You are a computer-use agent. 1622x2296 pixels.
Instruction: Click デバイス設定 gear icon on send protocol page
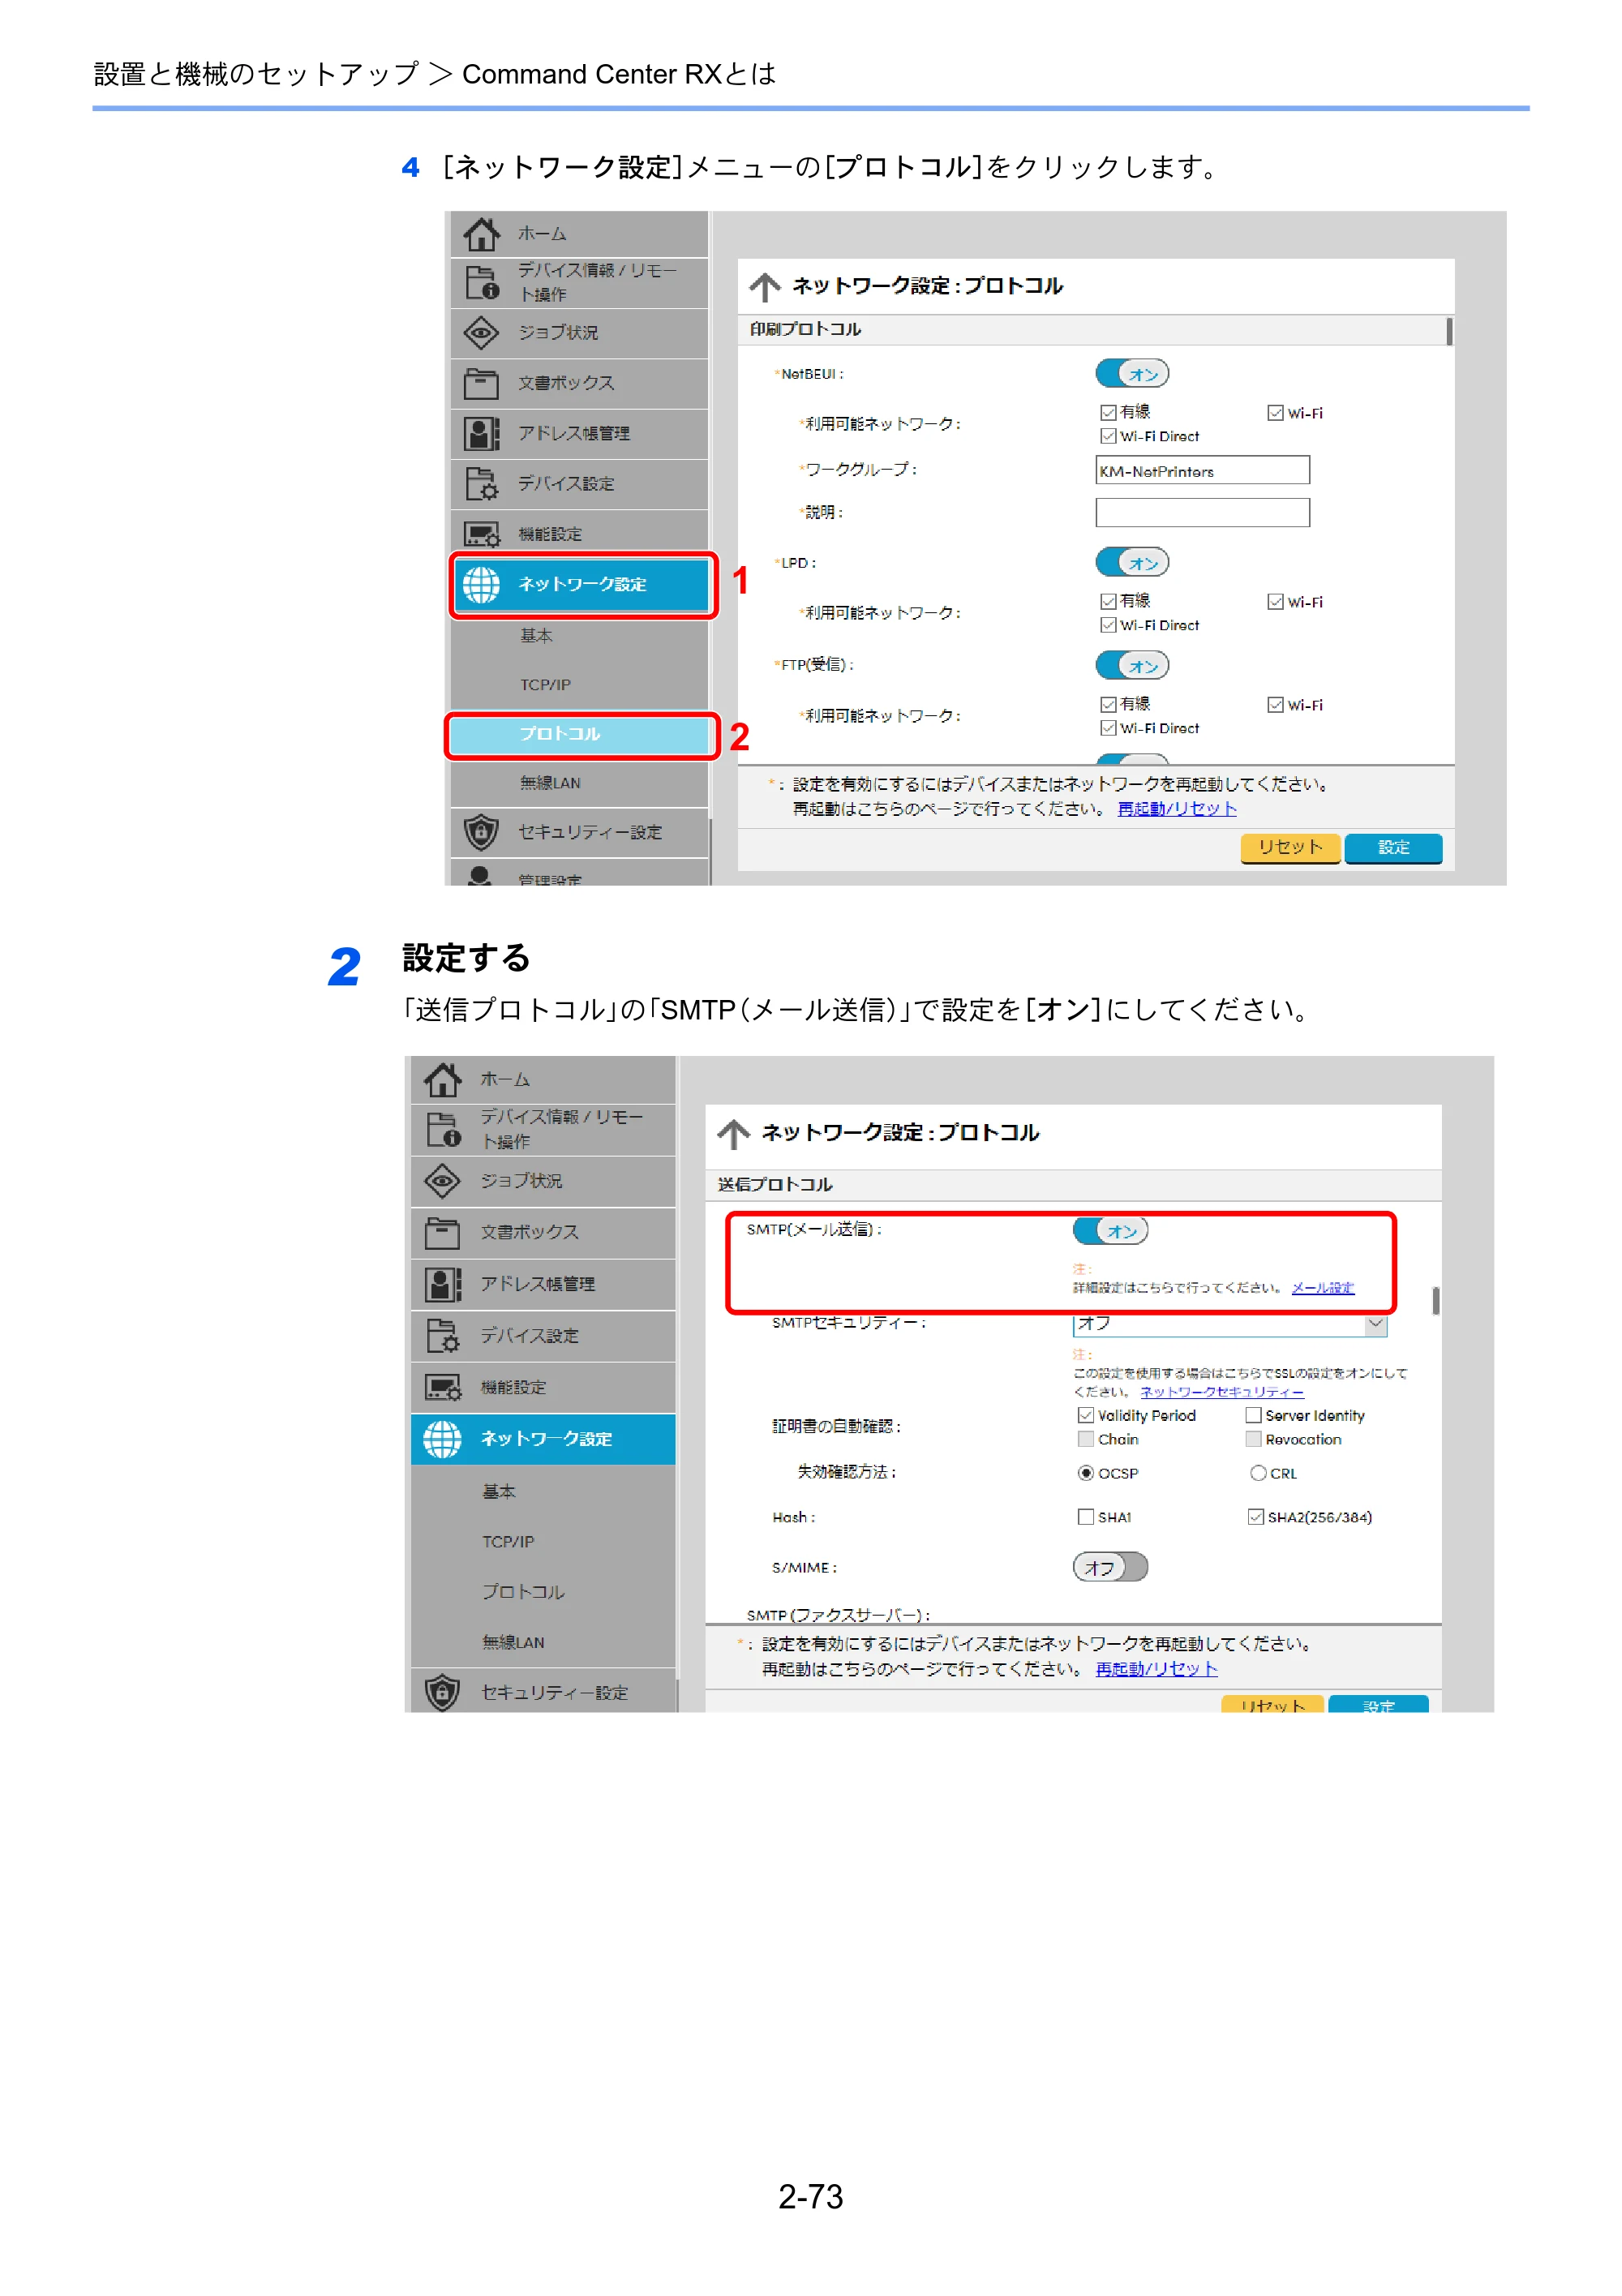pos(443,1336)
